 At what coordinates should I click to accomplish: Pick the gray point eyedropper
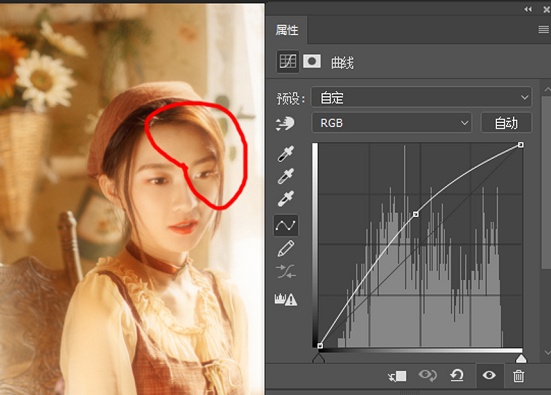coord(286,176)
